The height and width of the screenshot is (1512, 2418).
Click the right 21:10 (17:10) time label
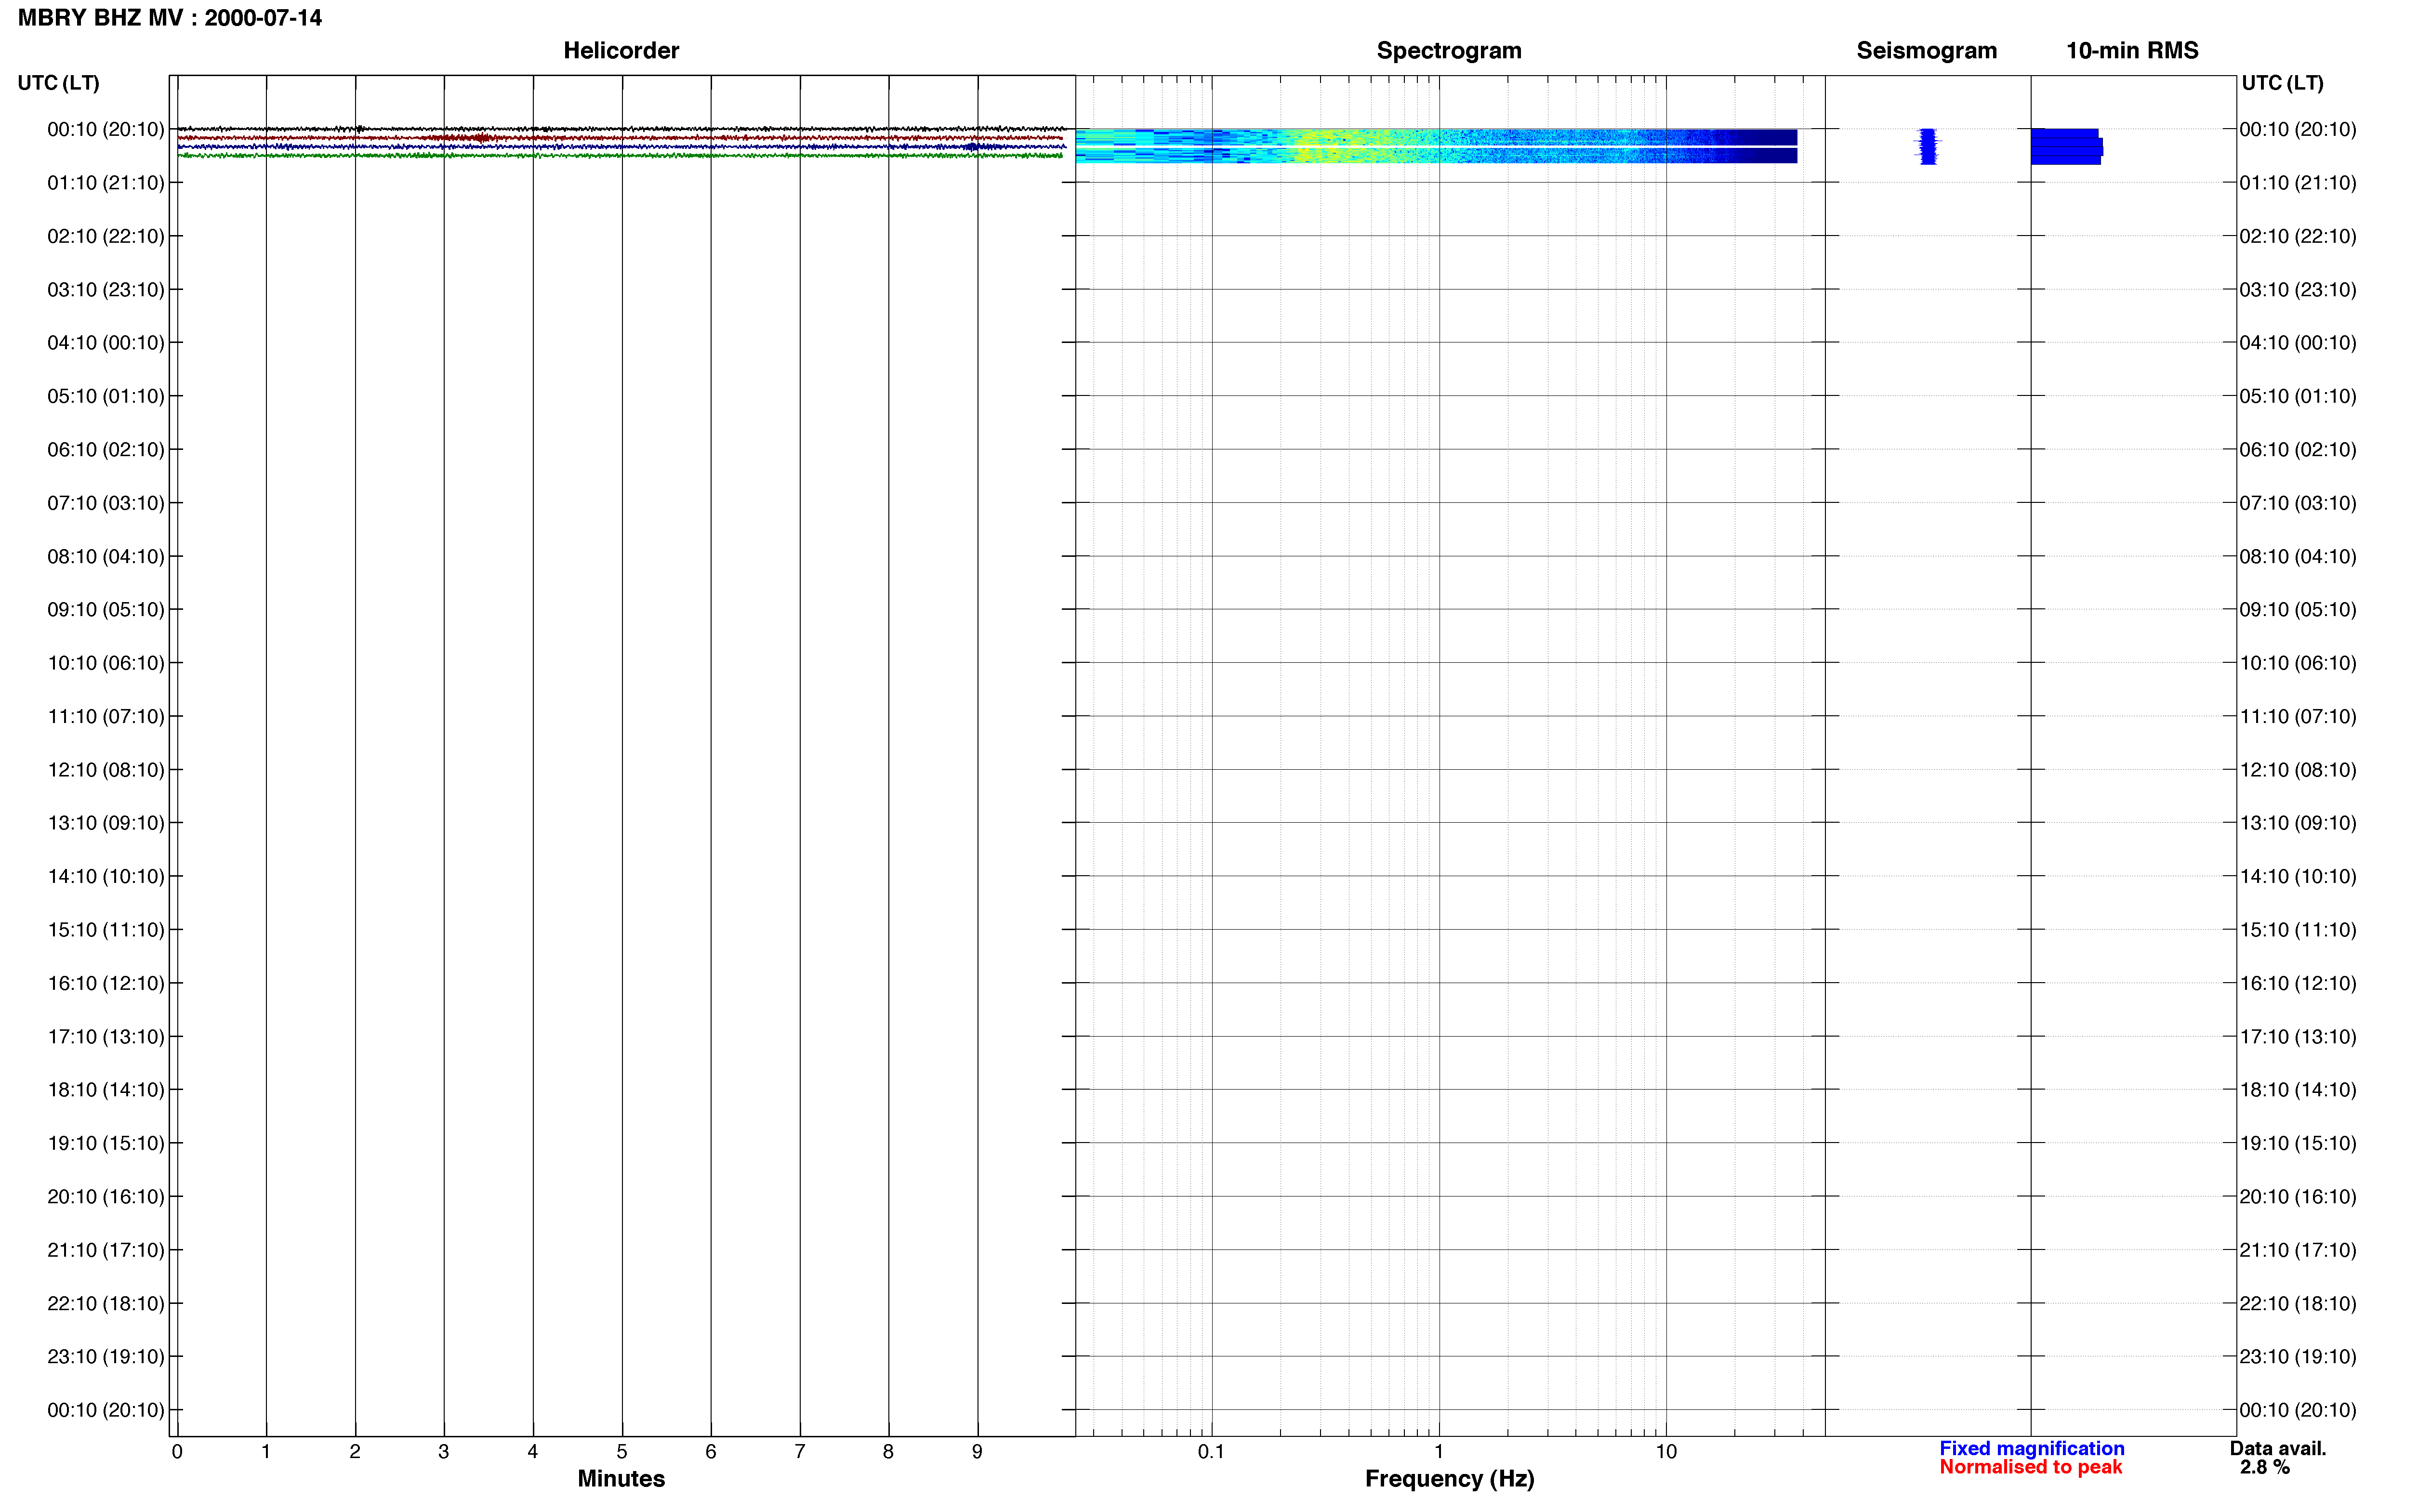(x=2297, y=1250)
